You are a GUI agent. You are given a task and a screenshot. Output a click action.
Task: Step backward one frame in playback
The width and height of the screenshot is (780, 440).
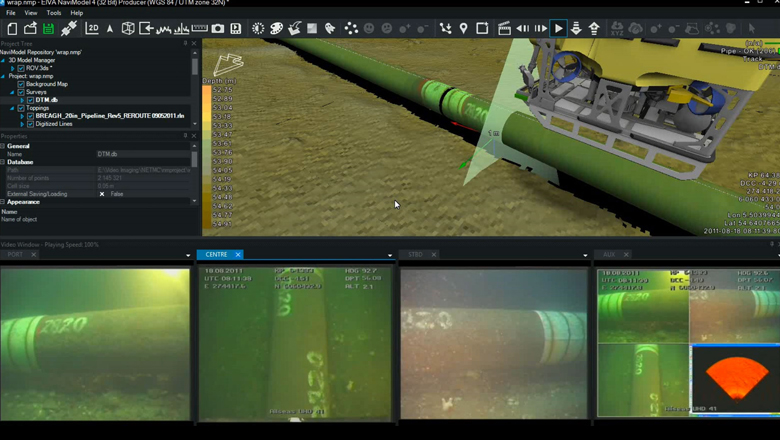pos(522,29)
